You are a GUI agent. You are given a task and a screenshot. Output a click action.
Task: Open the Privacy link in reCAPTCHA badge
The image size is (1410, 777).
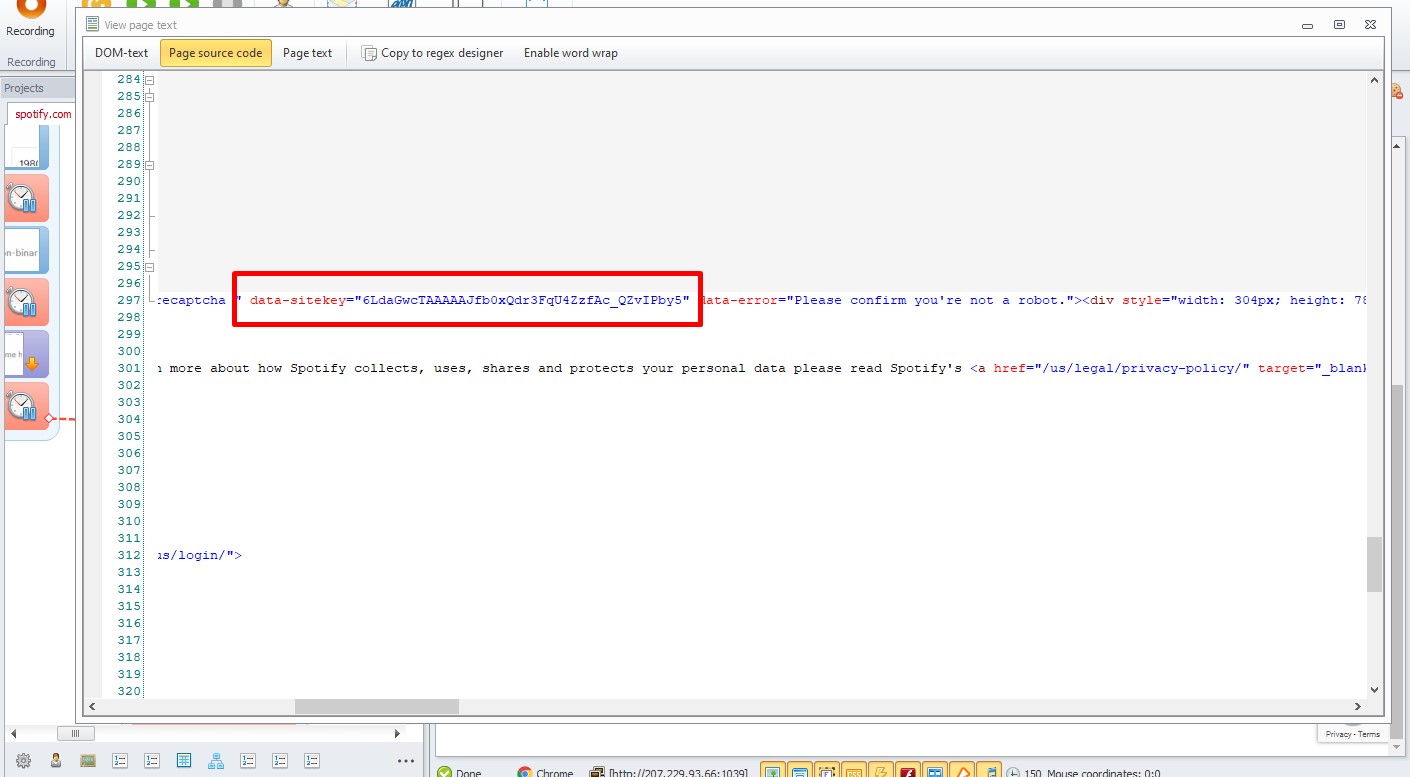tap(1338, 734)
